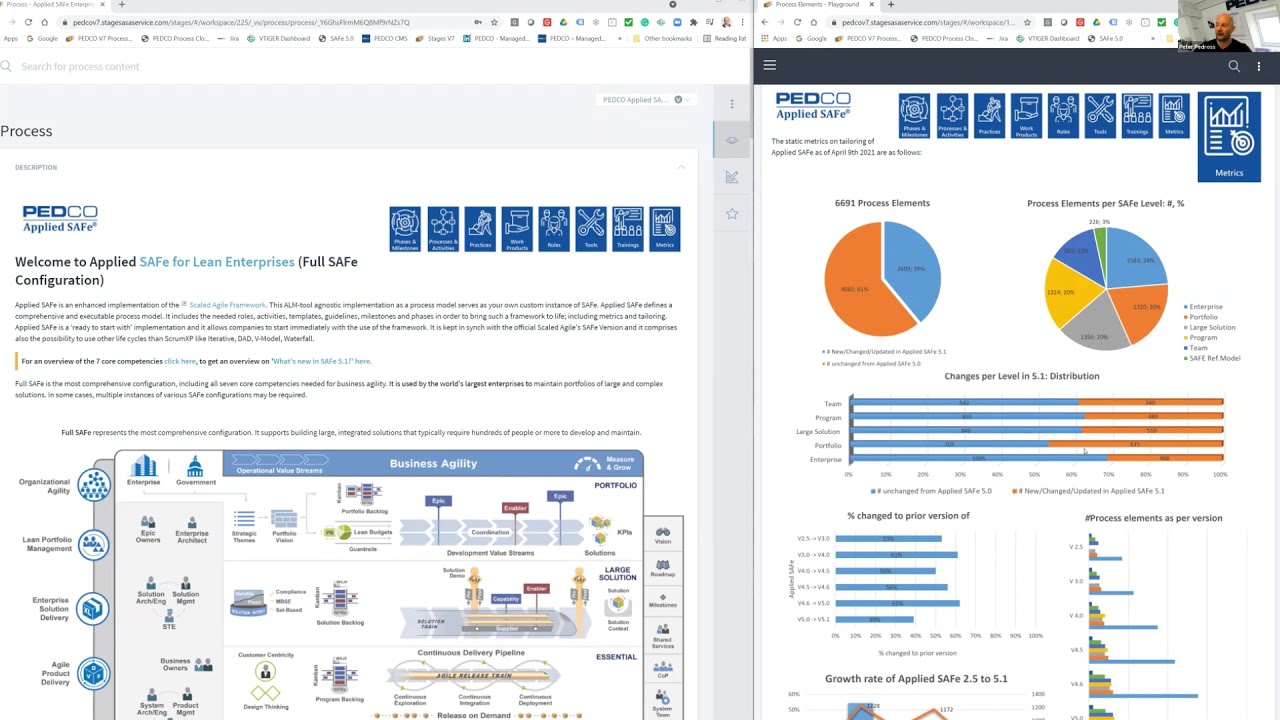Click Team bar in Changes per Level chart

[x=1036, y=403]
